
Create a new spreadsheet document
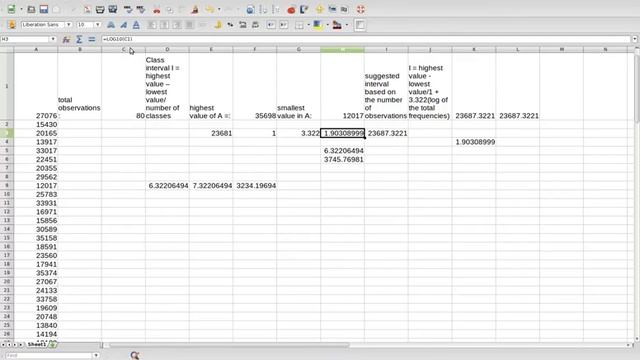click(11, 9)
